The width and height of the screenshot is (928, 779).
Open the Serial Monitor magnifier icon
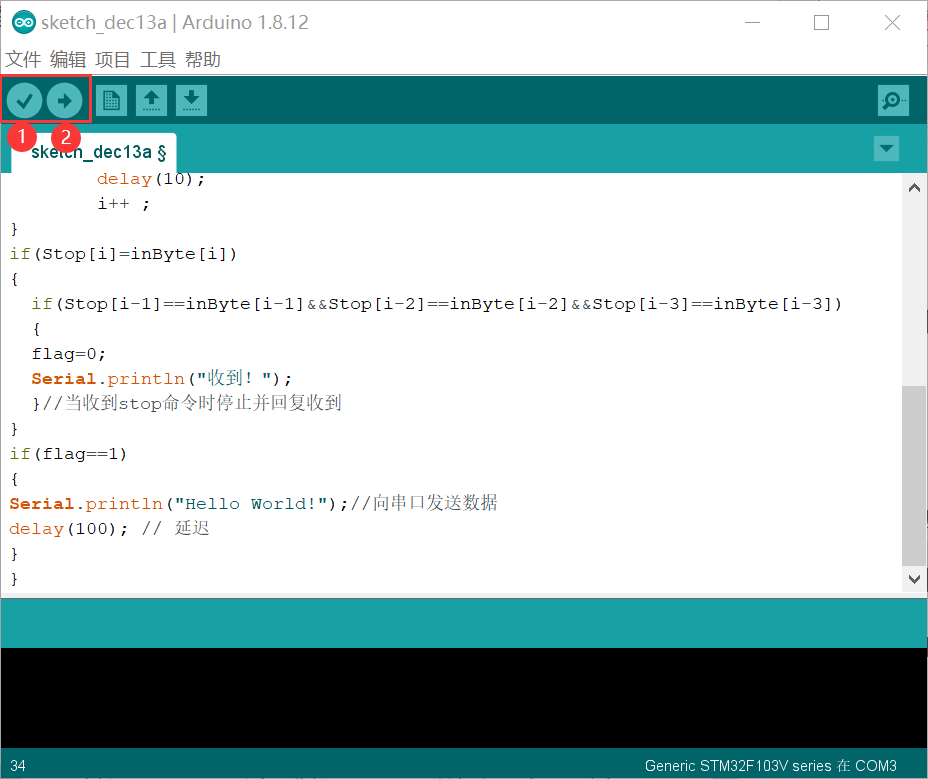coord(893,101)
